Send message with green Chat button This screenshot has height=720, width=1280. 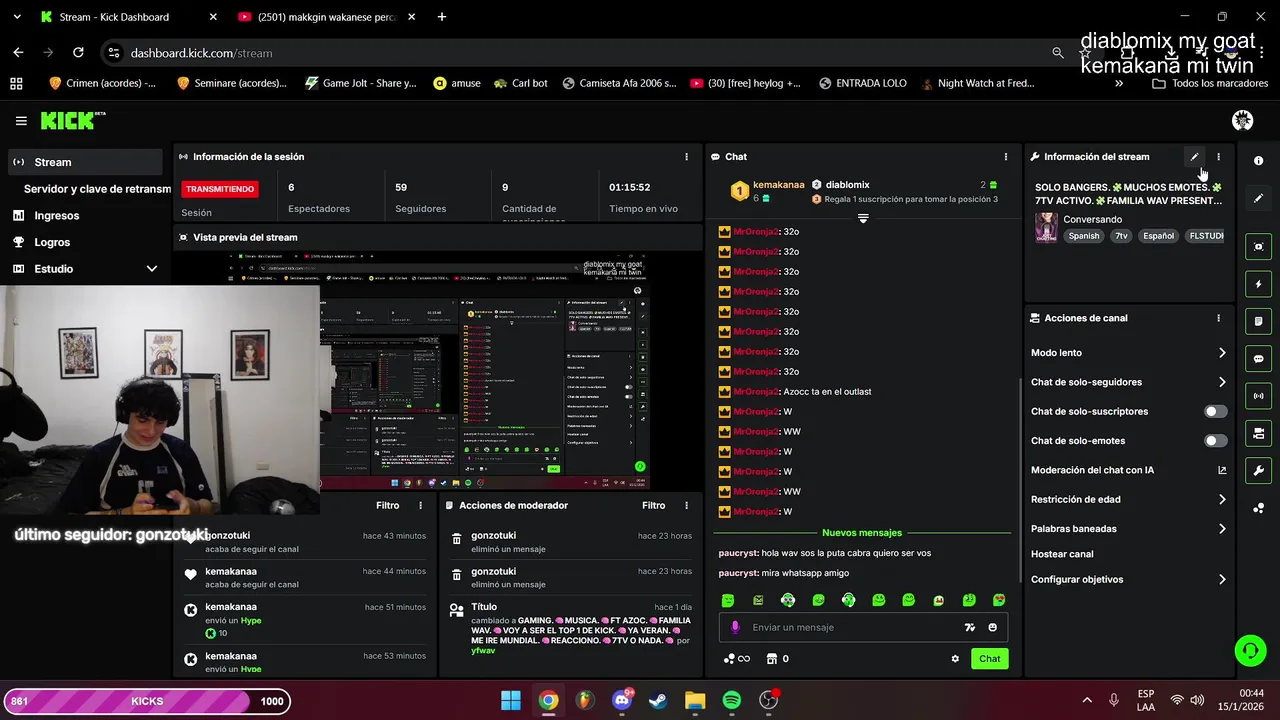point(989,658)
